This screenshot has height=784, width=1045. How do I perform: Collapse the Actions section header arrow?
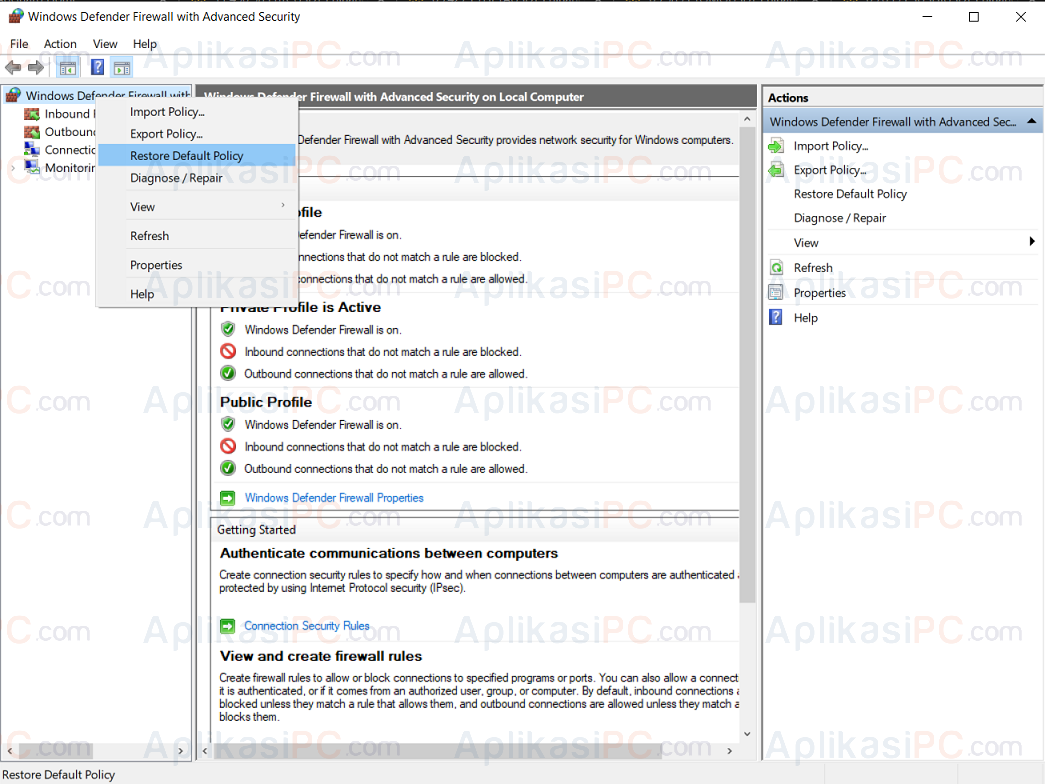pos(1032,121)
